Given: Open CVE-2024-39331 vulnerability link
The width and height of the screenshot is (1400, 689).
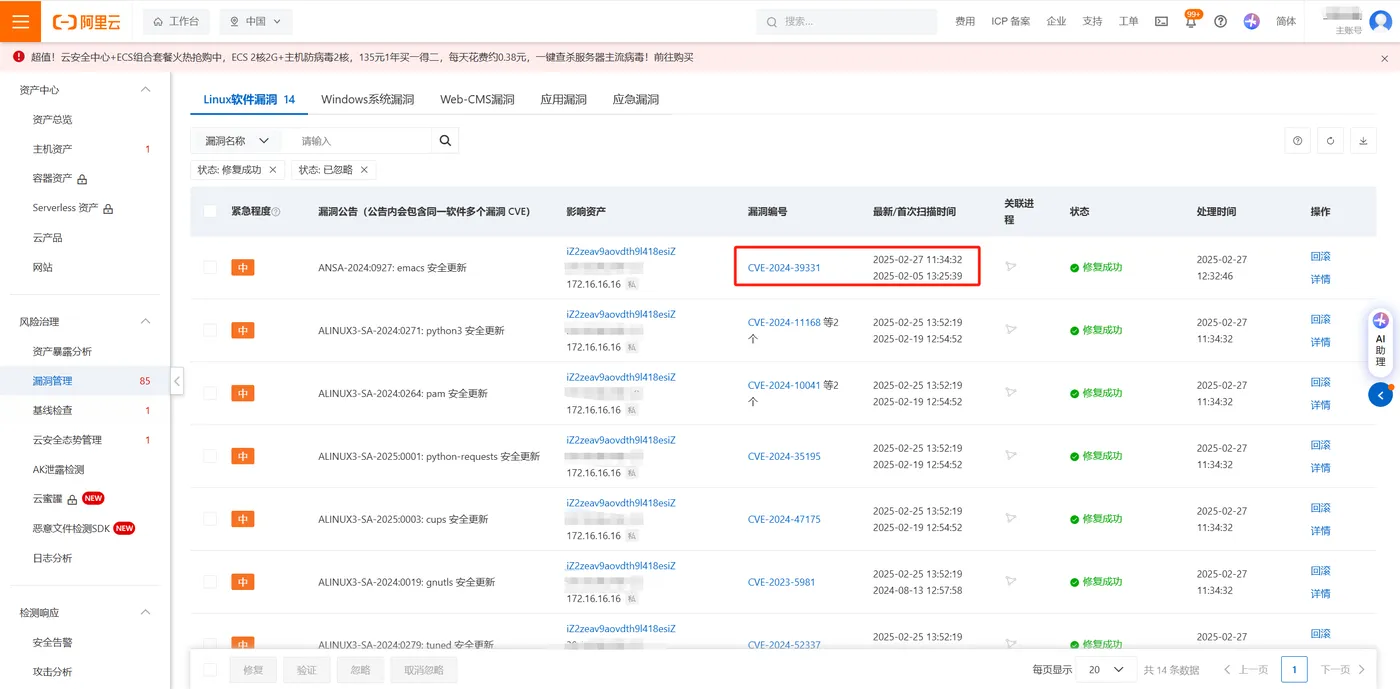Looking at the screenshot, I should (x=784, y=268).
